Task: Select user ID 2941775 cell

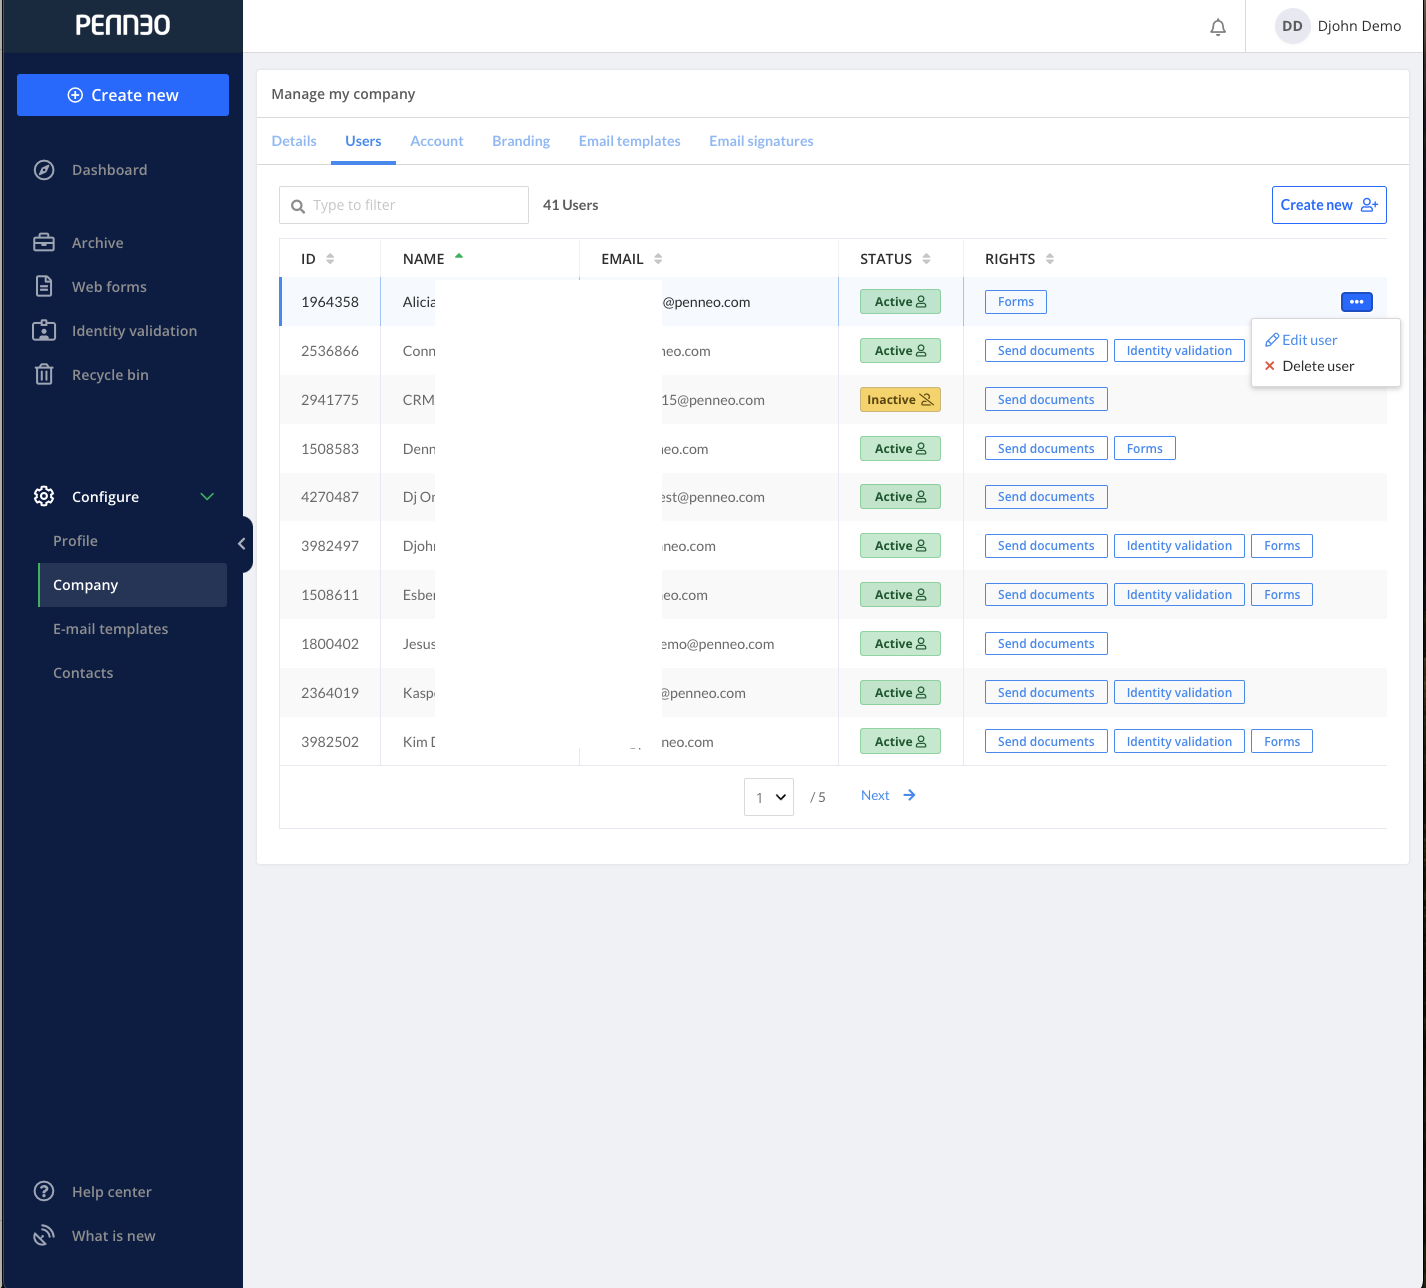Action: (330, 400)
